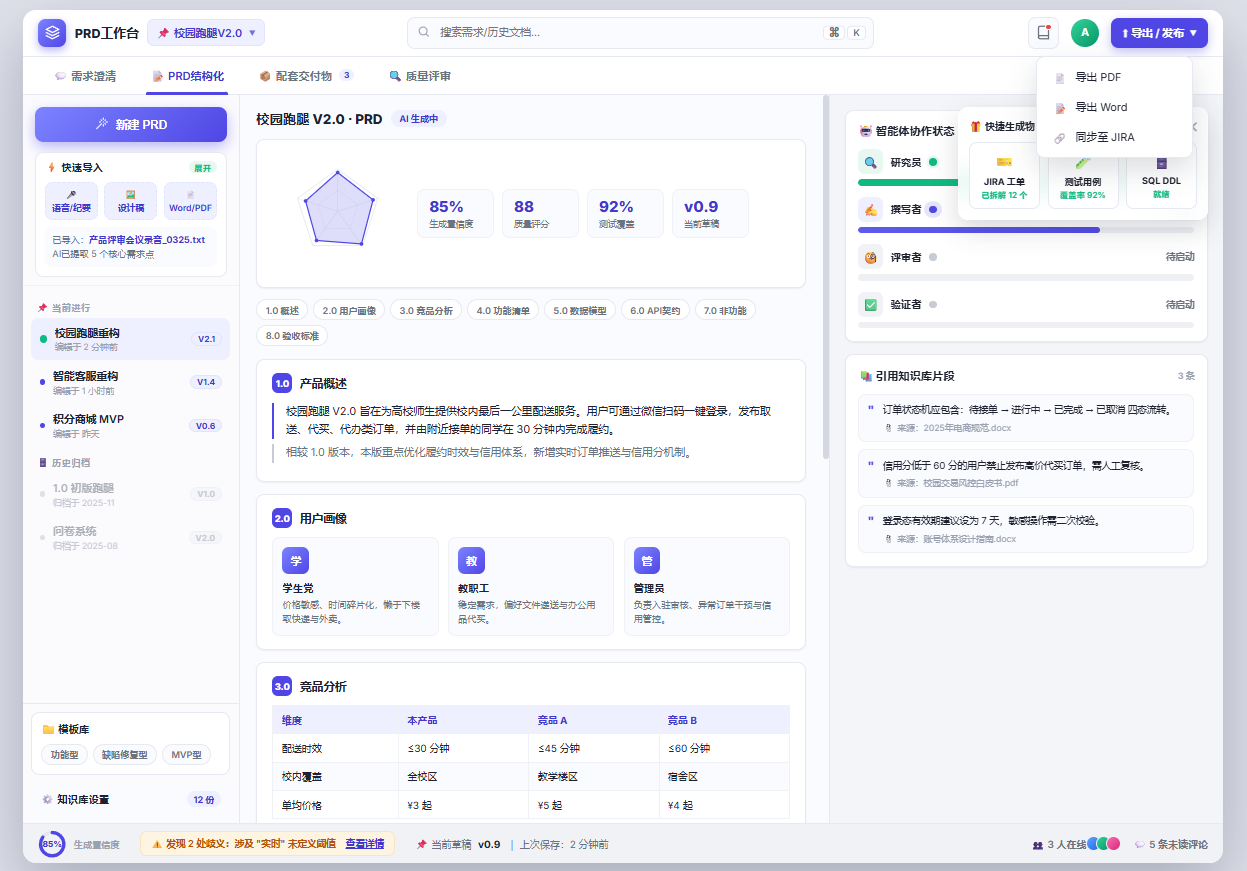Click the writing-hand icon of 撰写者

871,209
